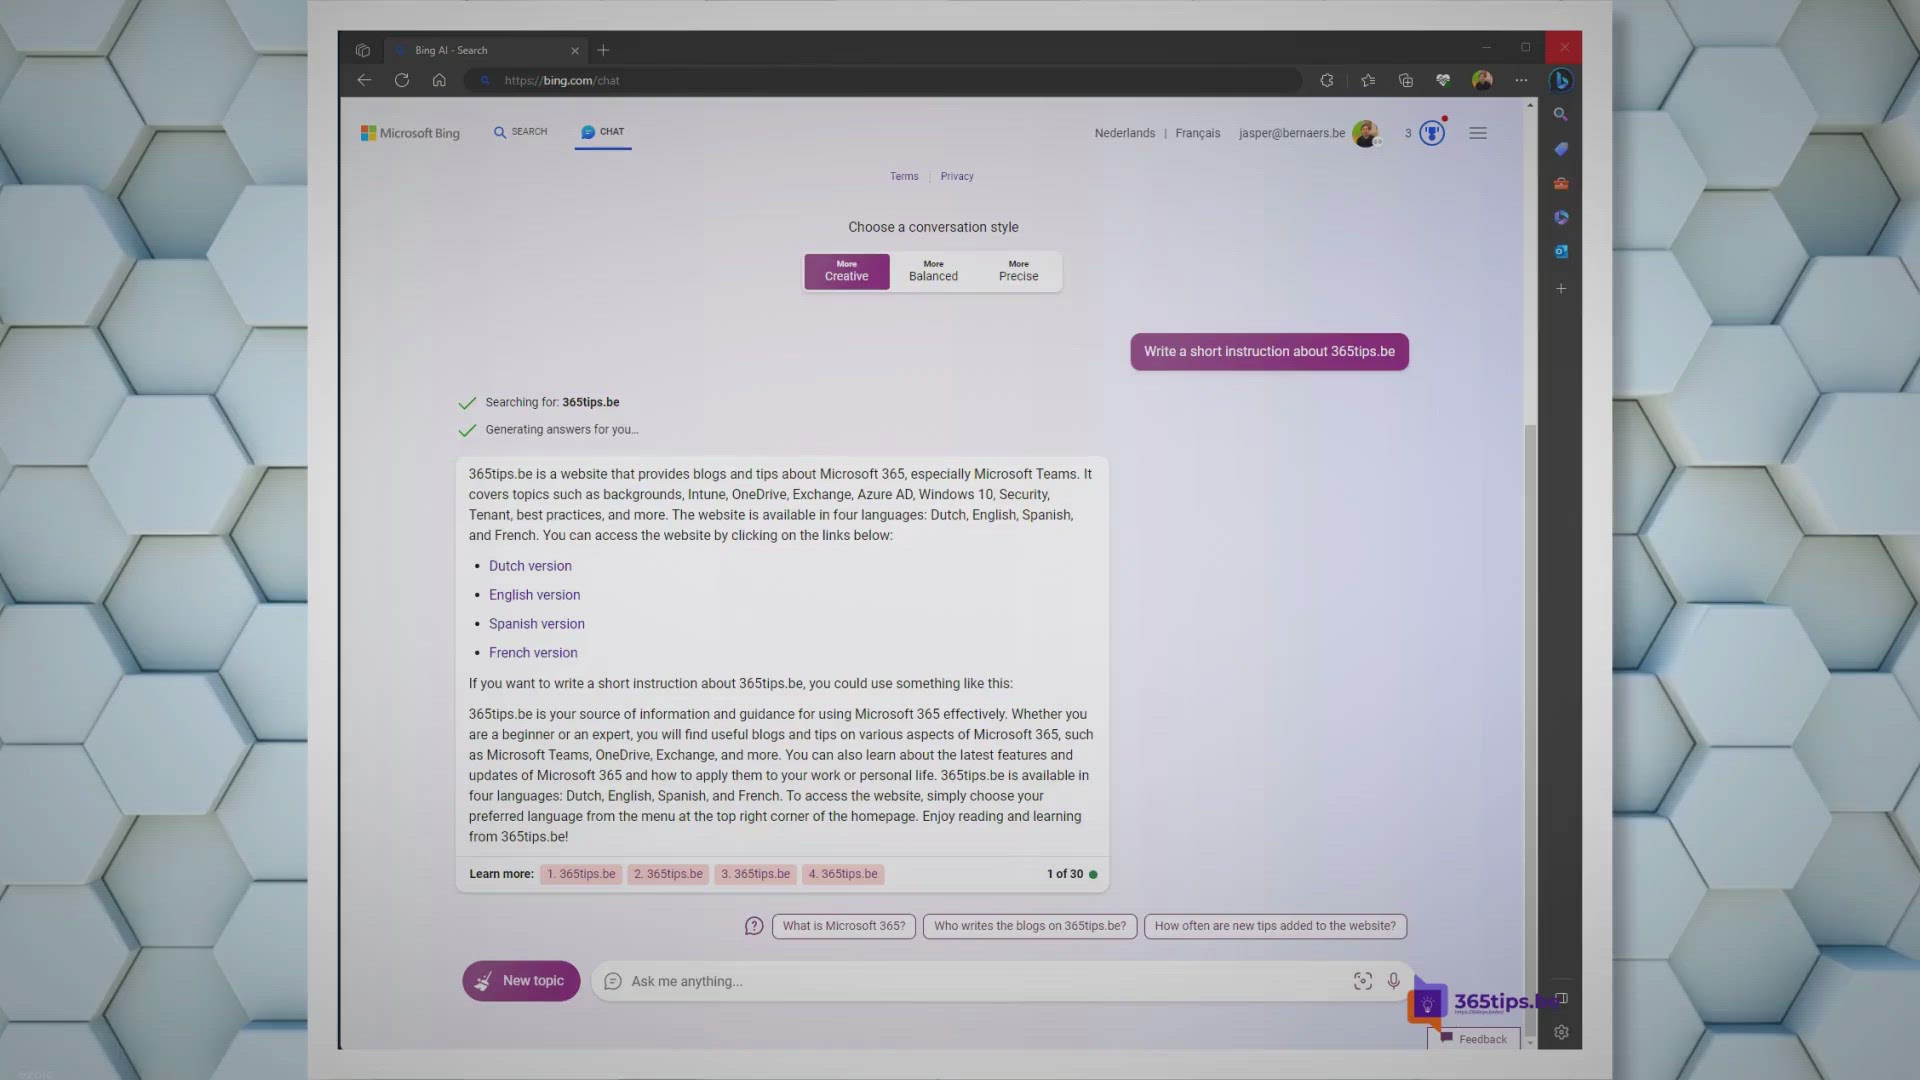Open the sidebar Microsoft 365 icon
Image resolution: width=1920 pixels, height=1080 pixels.
tap(1561, 217)
